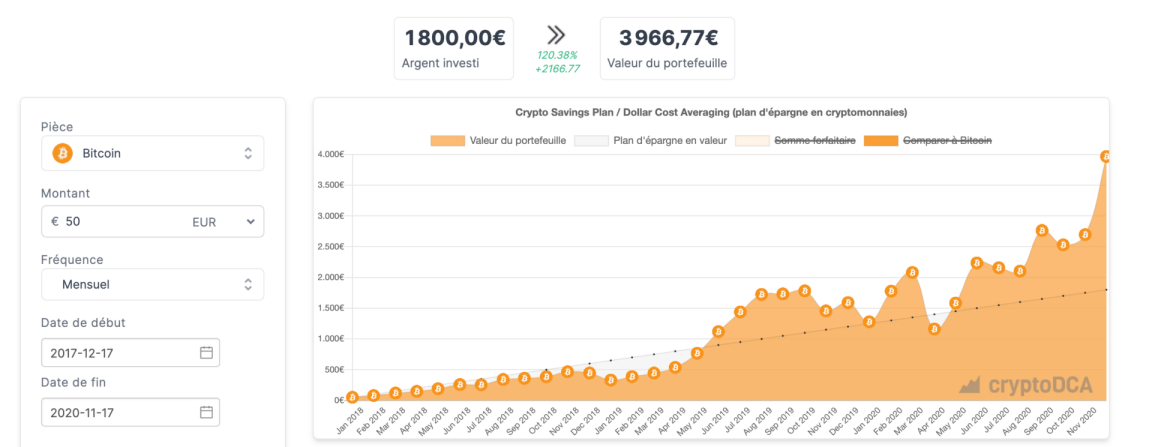The width and height of the screenshot is (1152, 447).
Task: Click the double chevron arrow between summary cards
Action: tap(557, 36)
